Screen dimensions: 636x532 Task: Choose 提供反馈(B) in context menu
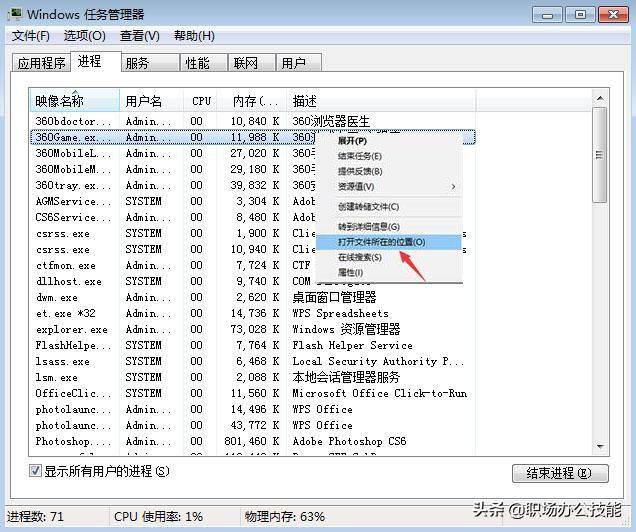[389, 171]
